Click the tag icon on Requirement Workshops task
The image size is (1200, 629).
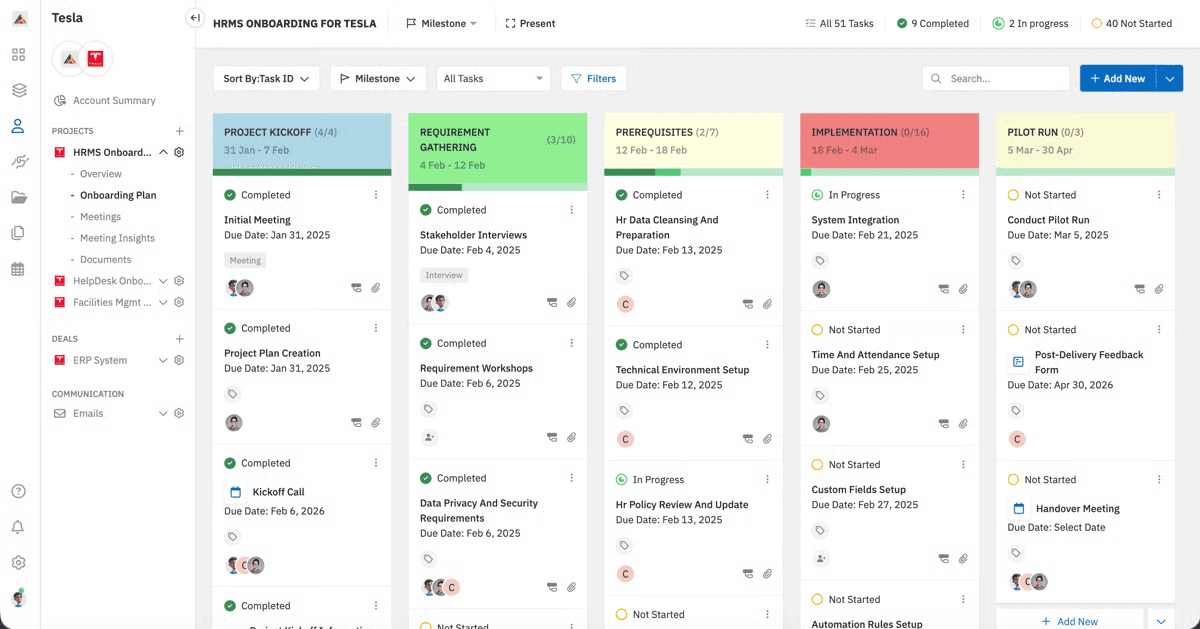(428, 409)
